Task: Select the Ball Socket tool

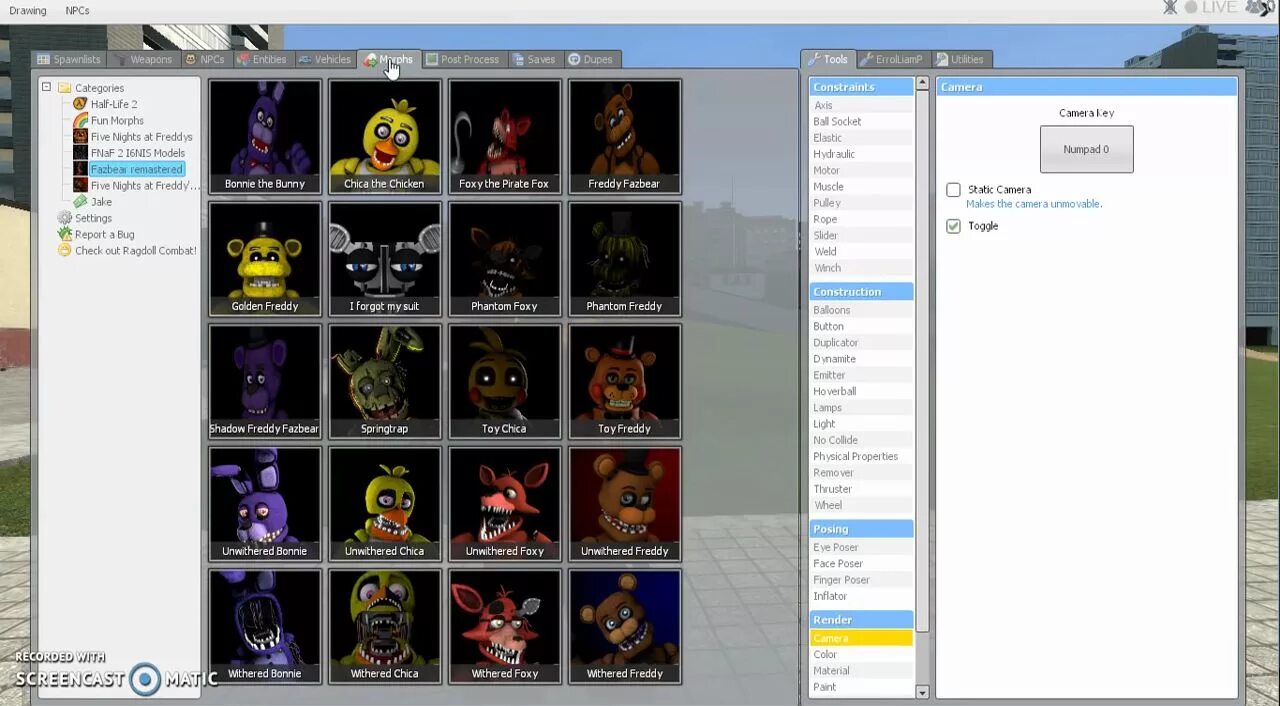Action: [861, 121]
